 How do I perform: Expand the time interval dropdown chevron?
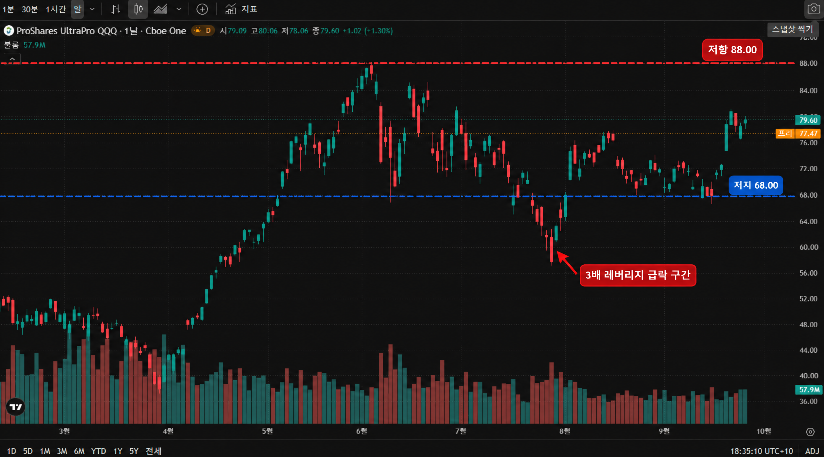(92, 9)
